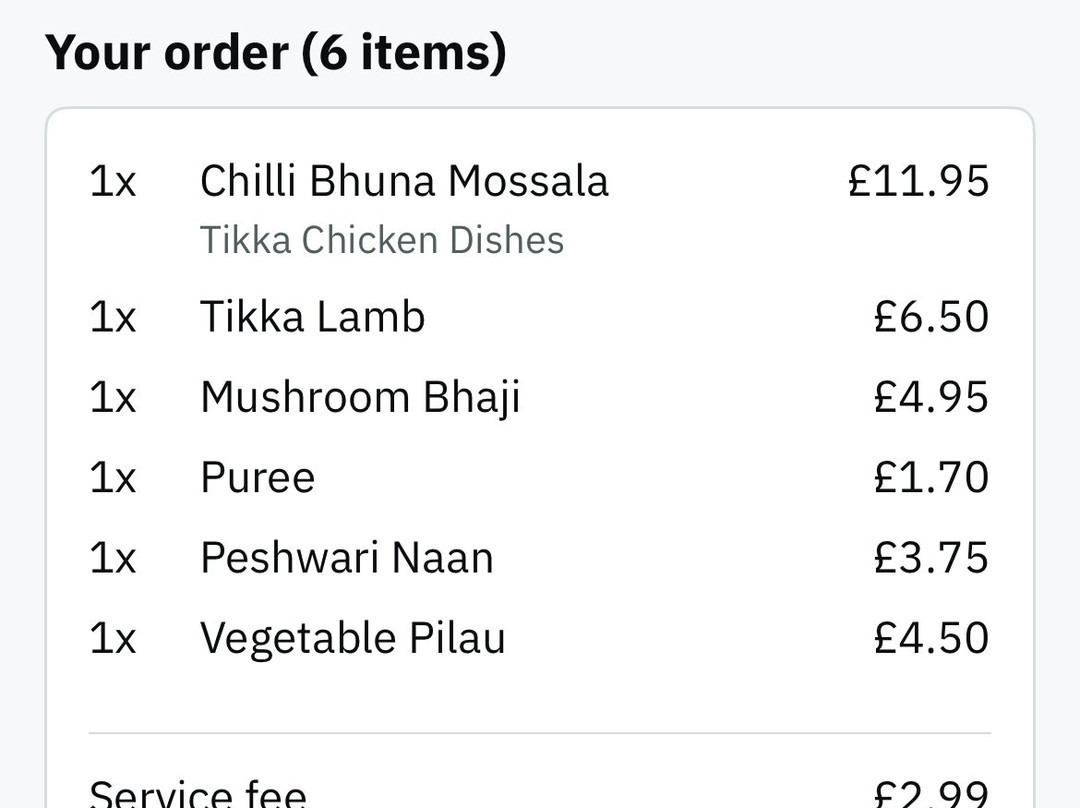This screenshot has width=1080, height=808.
Task: Click the Tikka Chicken Dishes subtitle
Action: click(382, 241)
